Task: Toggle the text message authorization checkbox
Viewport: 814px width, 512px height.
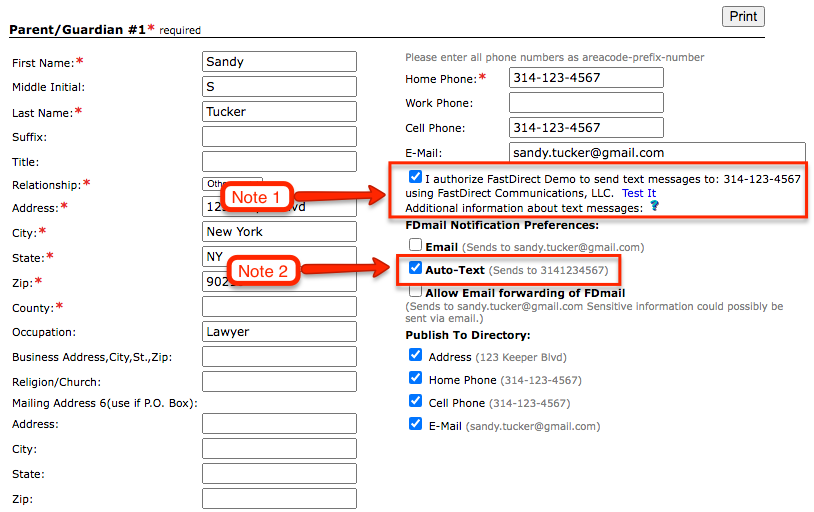Action: pos(415,177)
